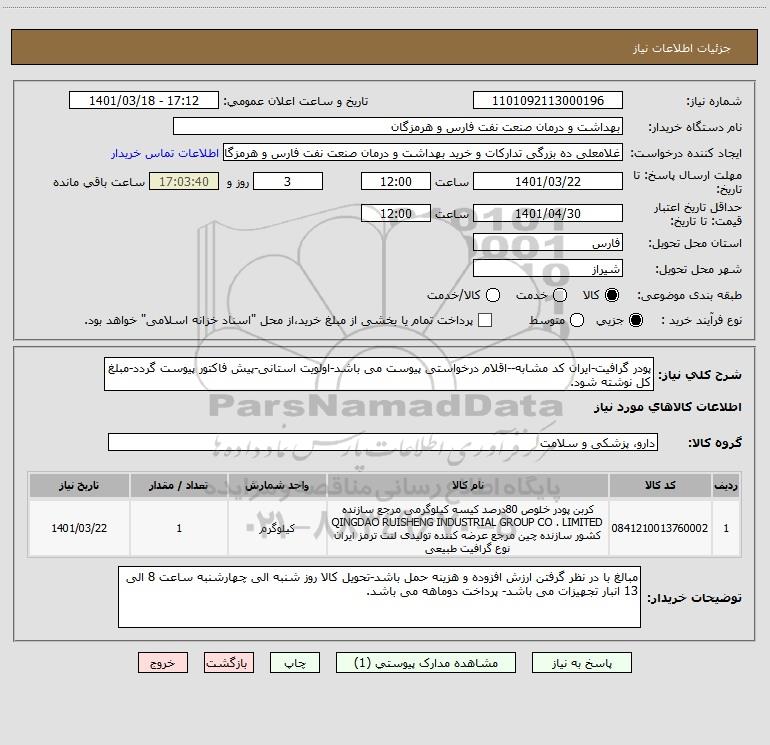The image size is (770, 745).
Task: Open 'اطلاعات تماس خریدار' link
Action: pos(165,153)
